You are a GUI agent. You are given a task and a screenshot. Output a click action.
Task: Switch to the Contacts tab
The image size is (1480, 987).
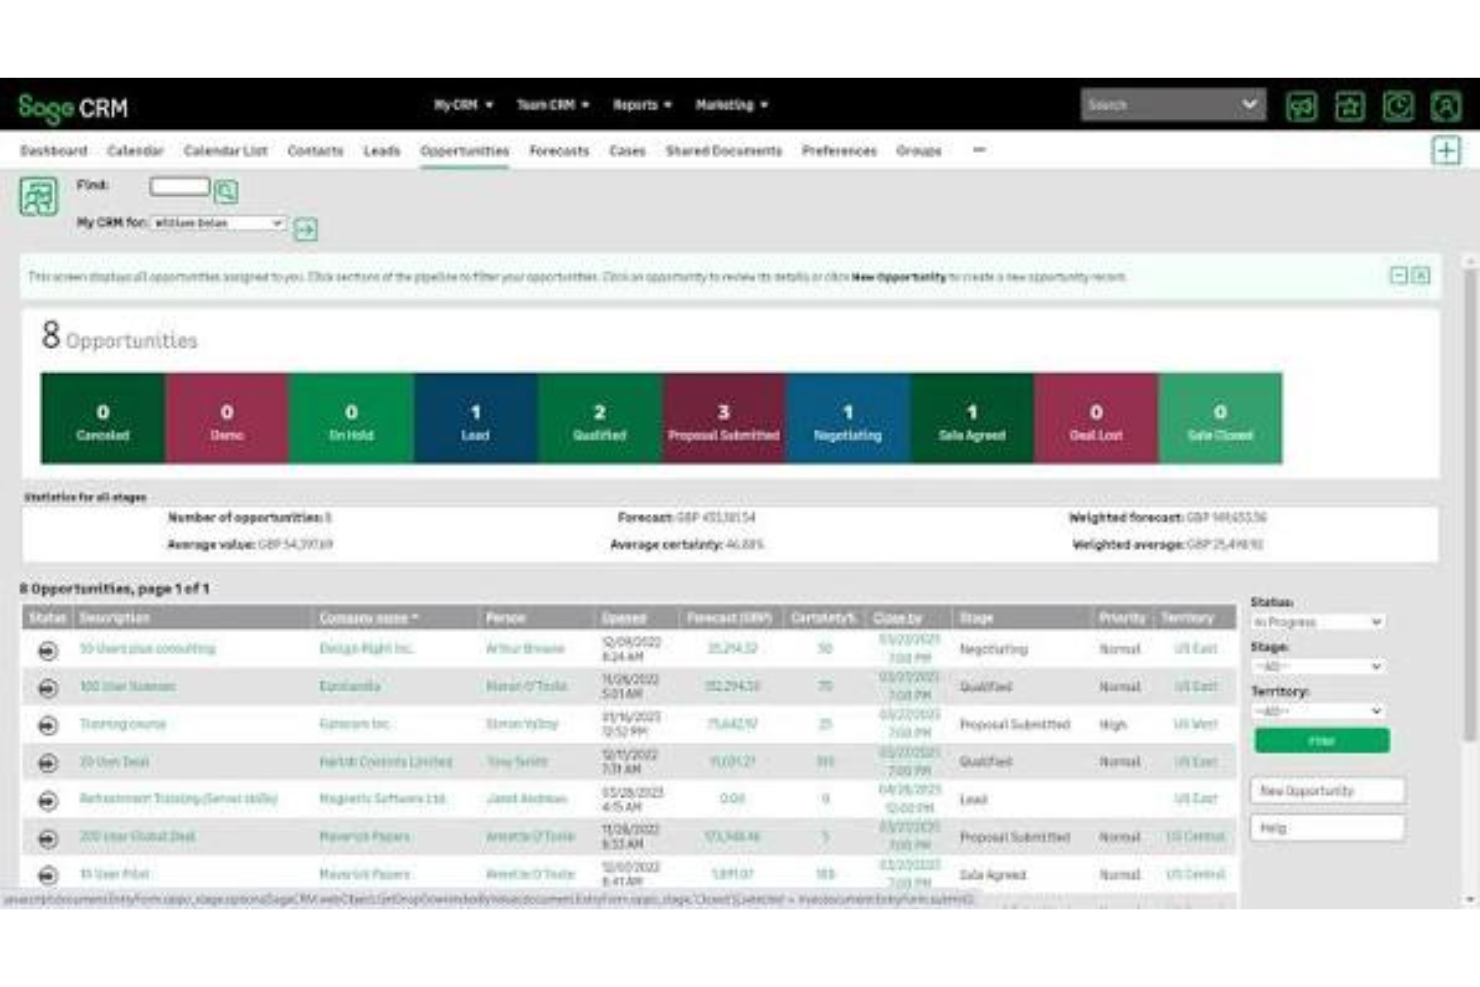coord(315,151)
